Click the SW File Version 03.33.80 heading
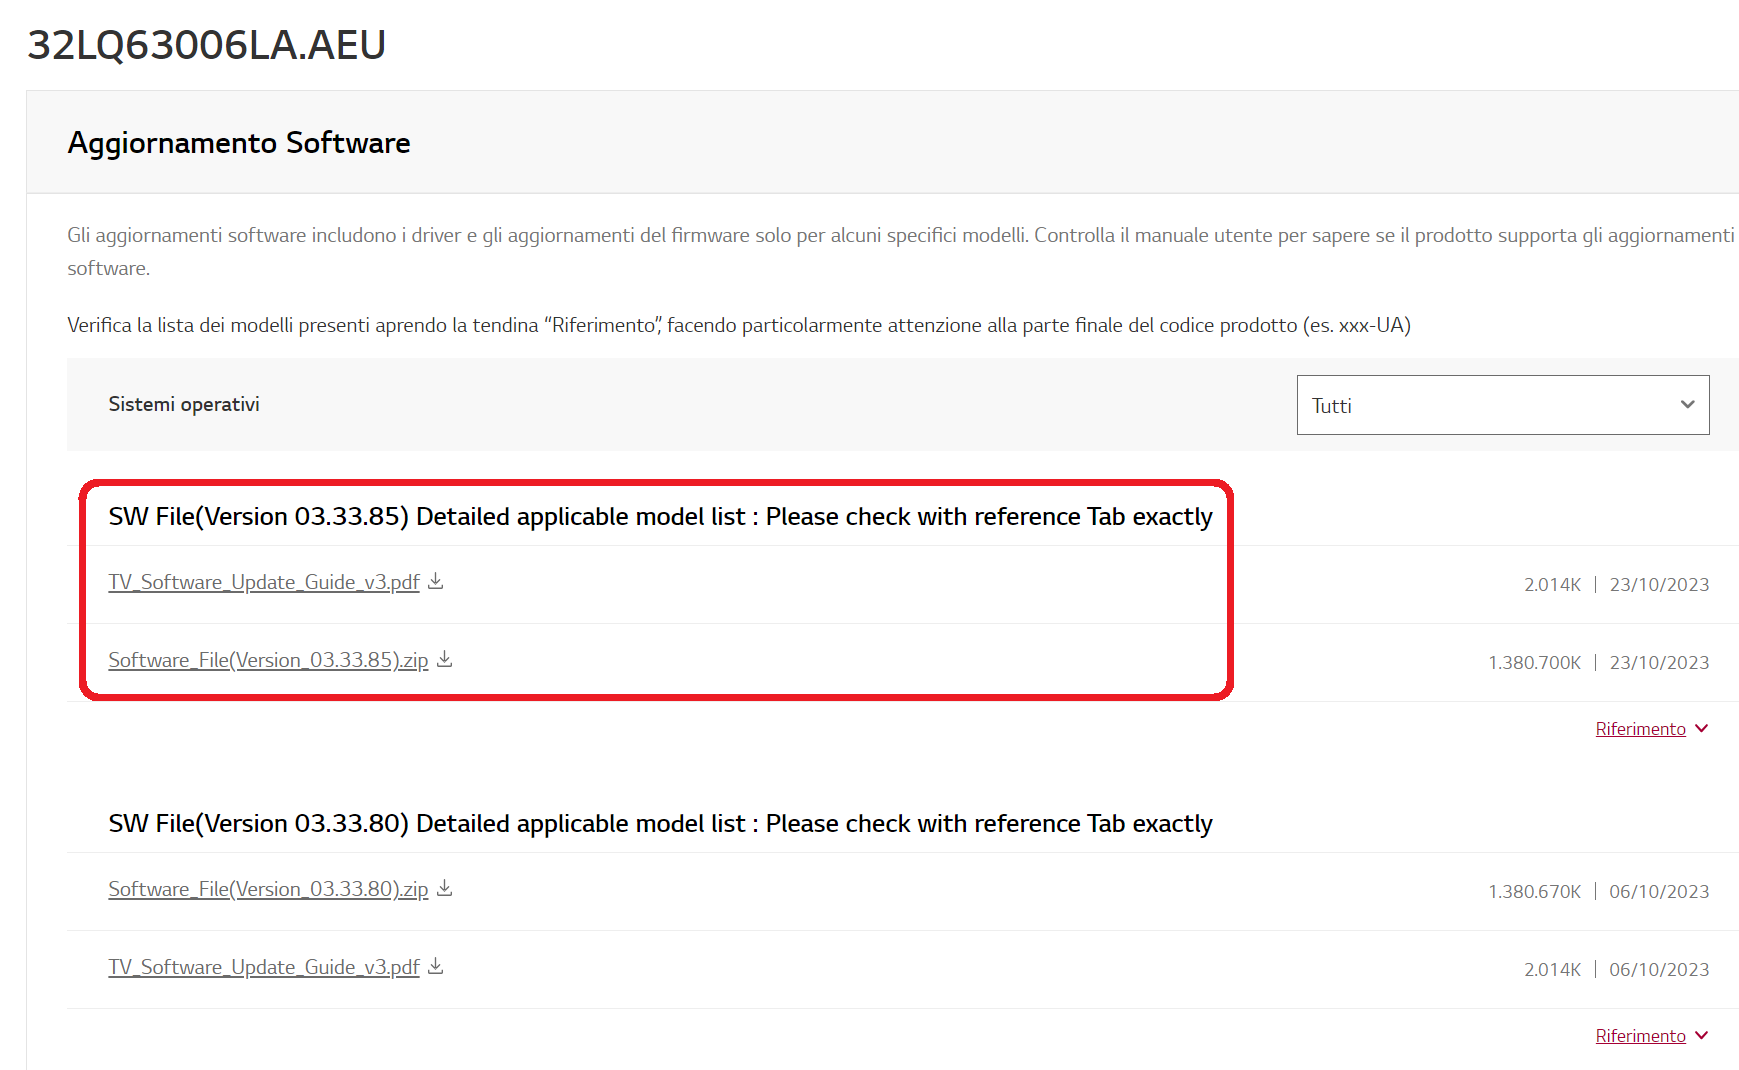 point(660,823)
